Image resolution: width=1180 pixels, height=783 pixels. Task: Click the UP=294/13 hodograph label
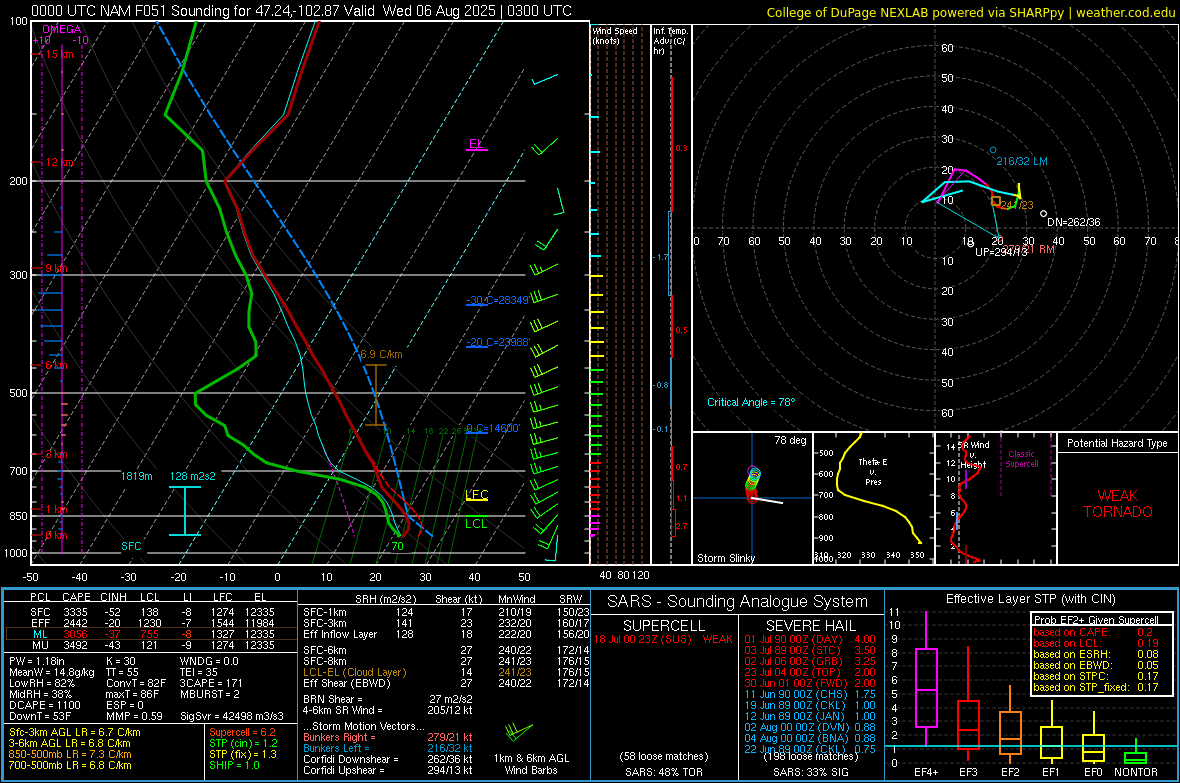(x=1001, y=252)
